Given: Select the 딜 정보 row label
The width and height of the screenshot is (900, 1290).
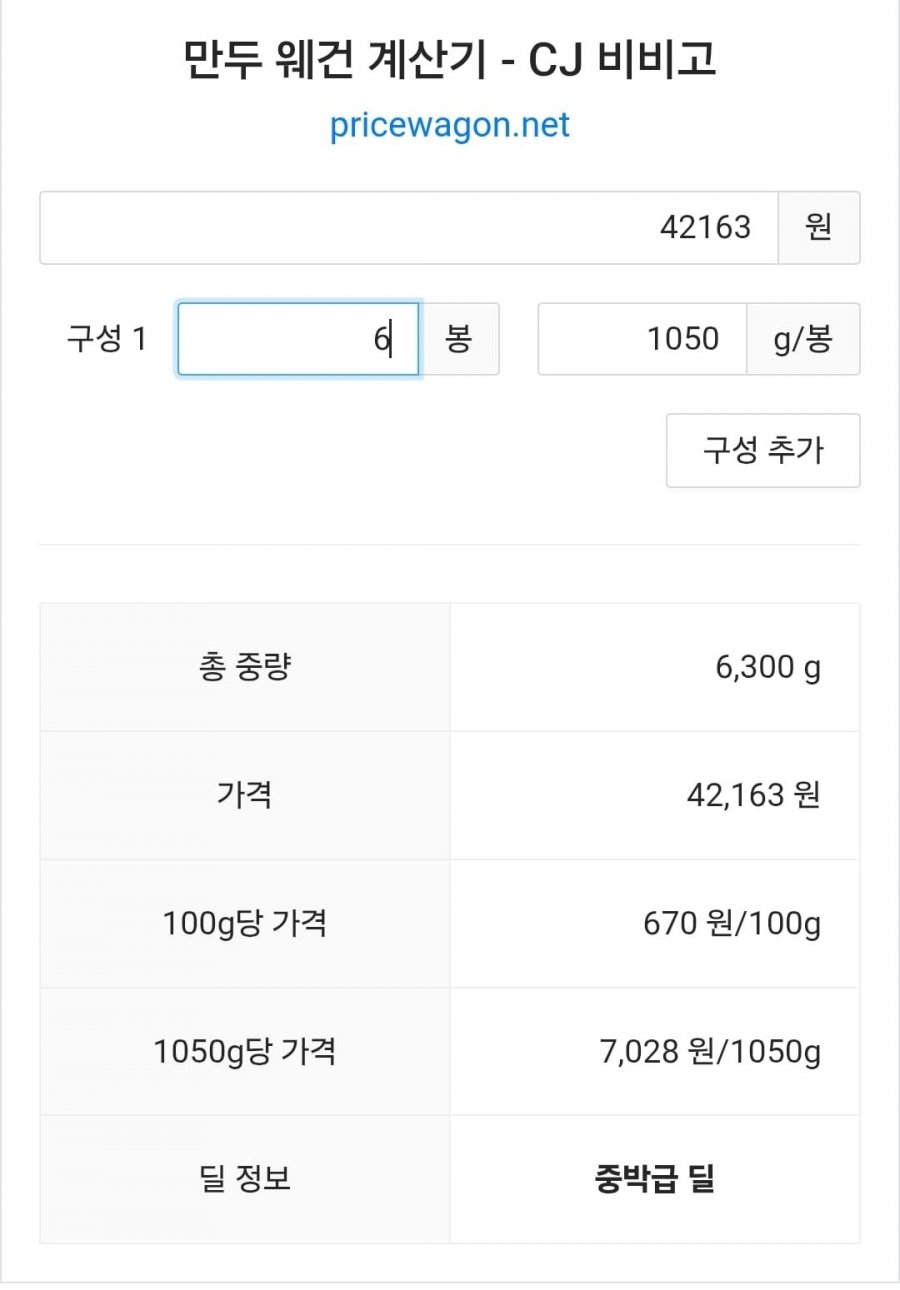Looking at the screenshot, I should 245,1179.
